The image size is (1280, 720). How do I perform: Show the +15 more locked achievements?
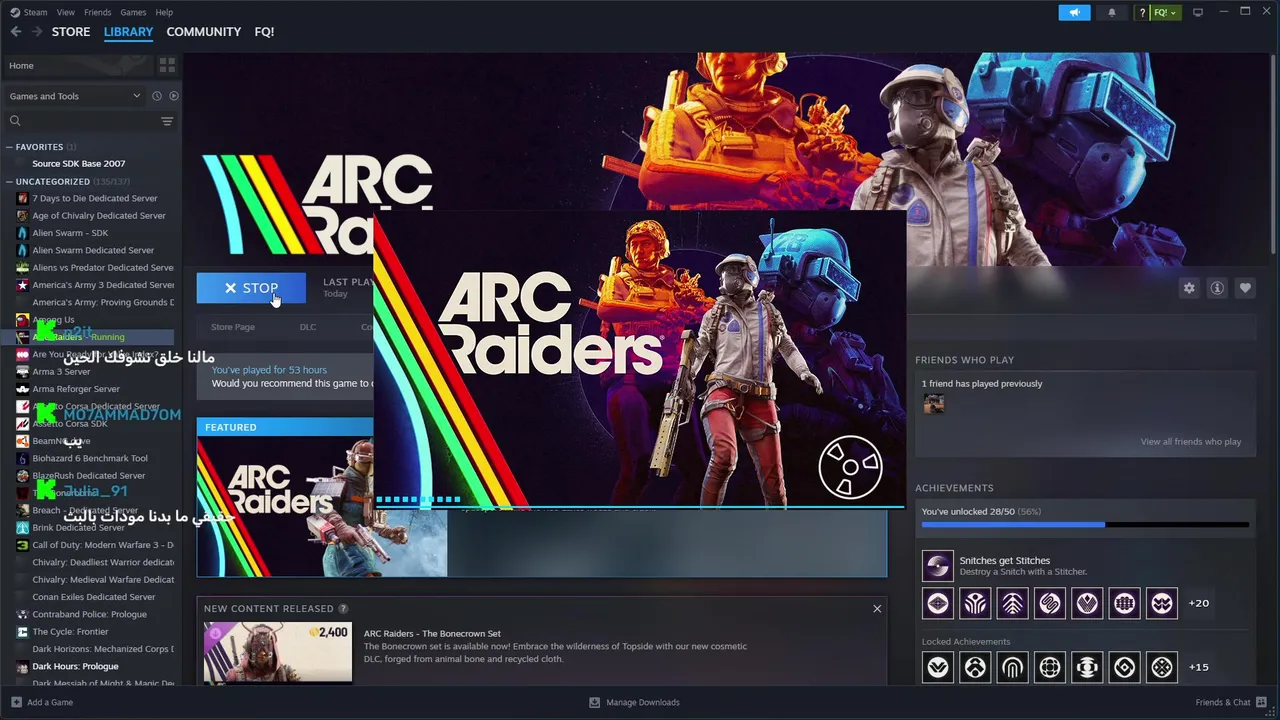click(x=1198, y=667)
